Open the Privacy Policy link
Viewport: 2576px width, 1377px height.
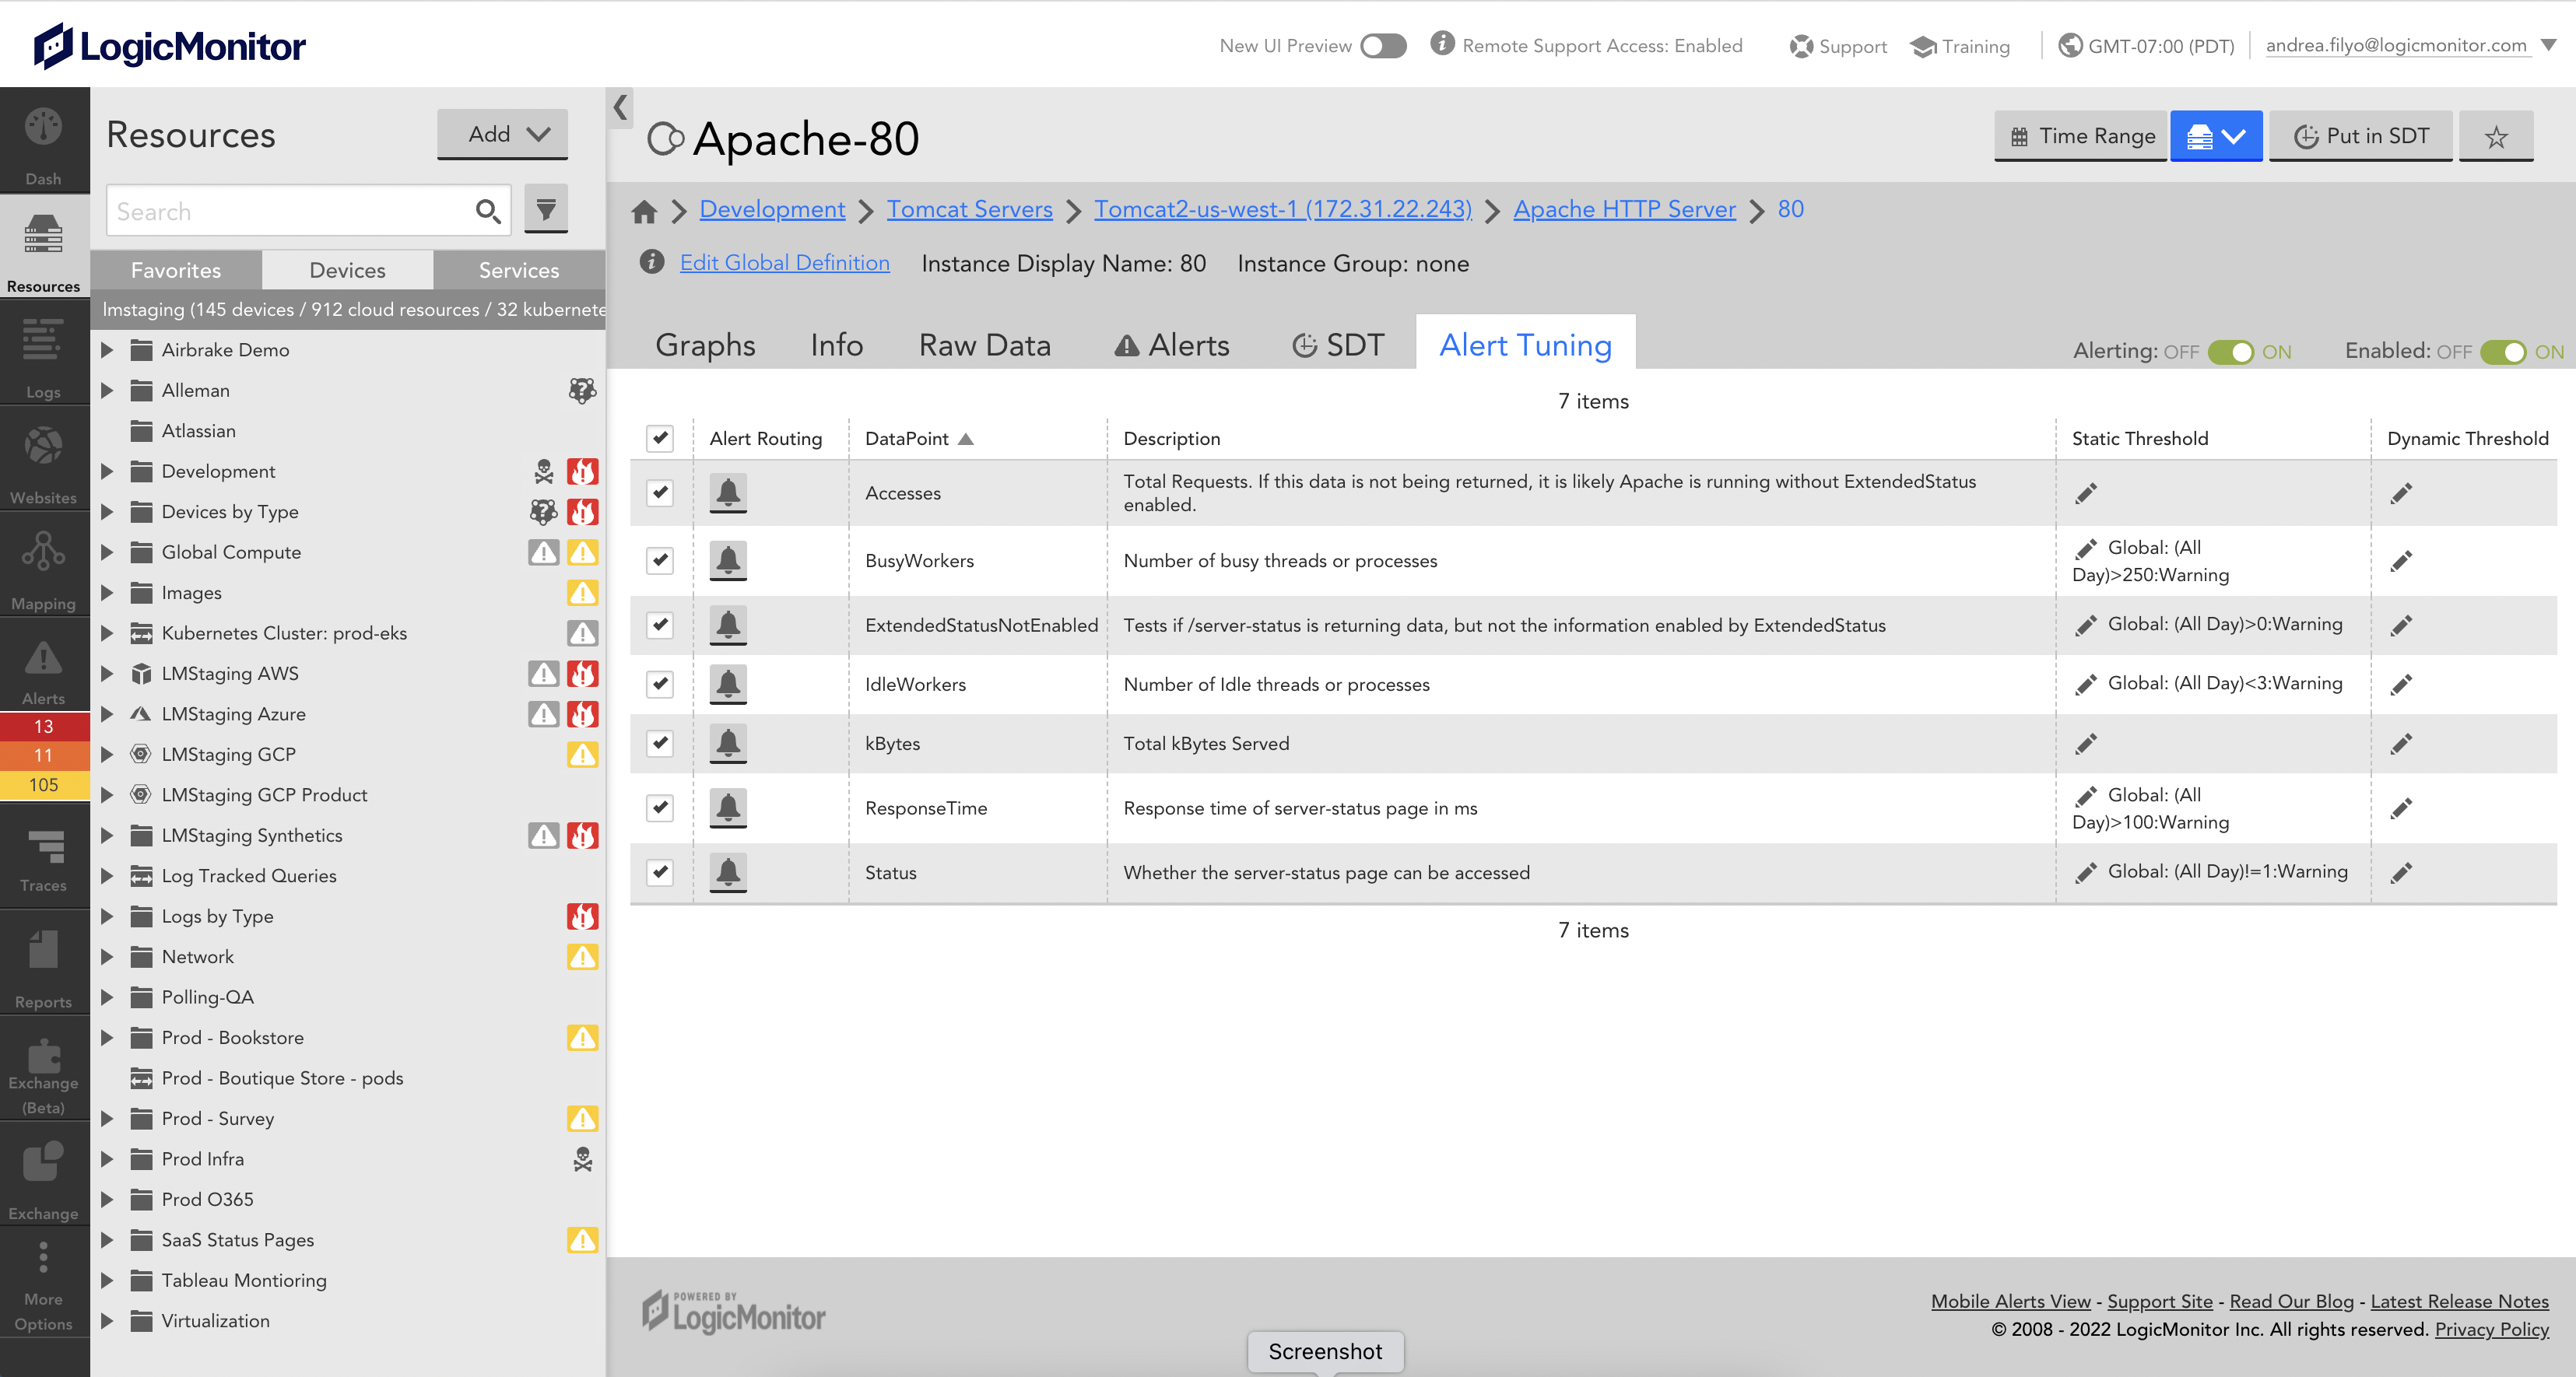2491,1329
